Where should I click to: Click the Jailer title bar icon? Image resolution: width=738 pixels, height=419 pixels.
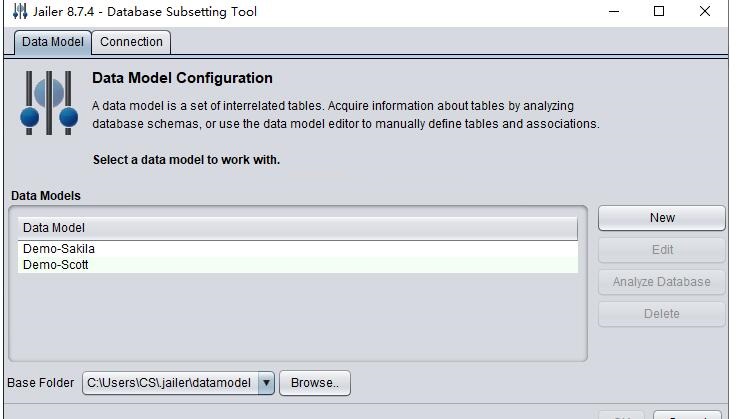20,11
